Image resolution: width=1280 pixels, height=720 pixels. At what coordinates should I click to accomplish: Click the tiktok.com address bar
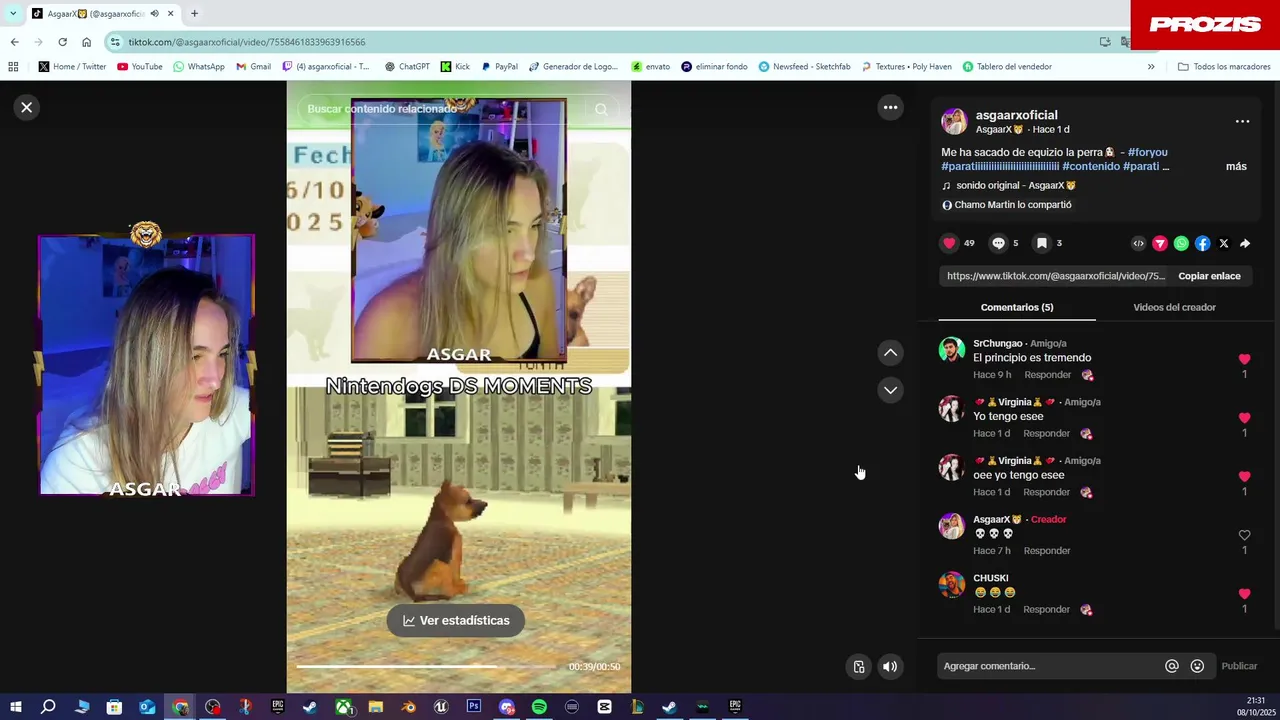(x=600, y=42)
